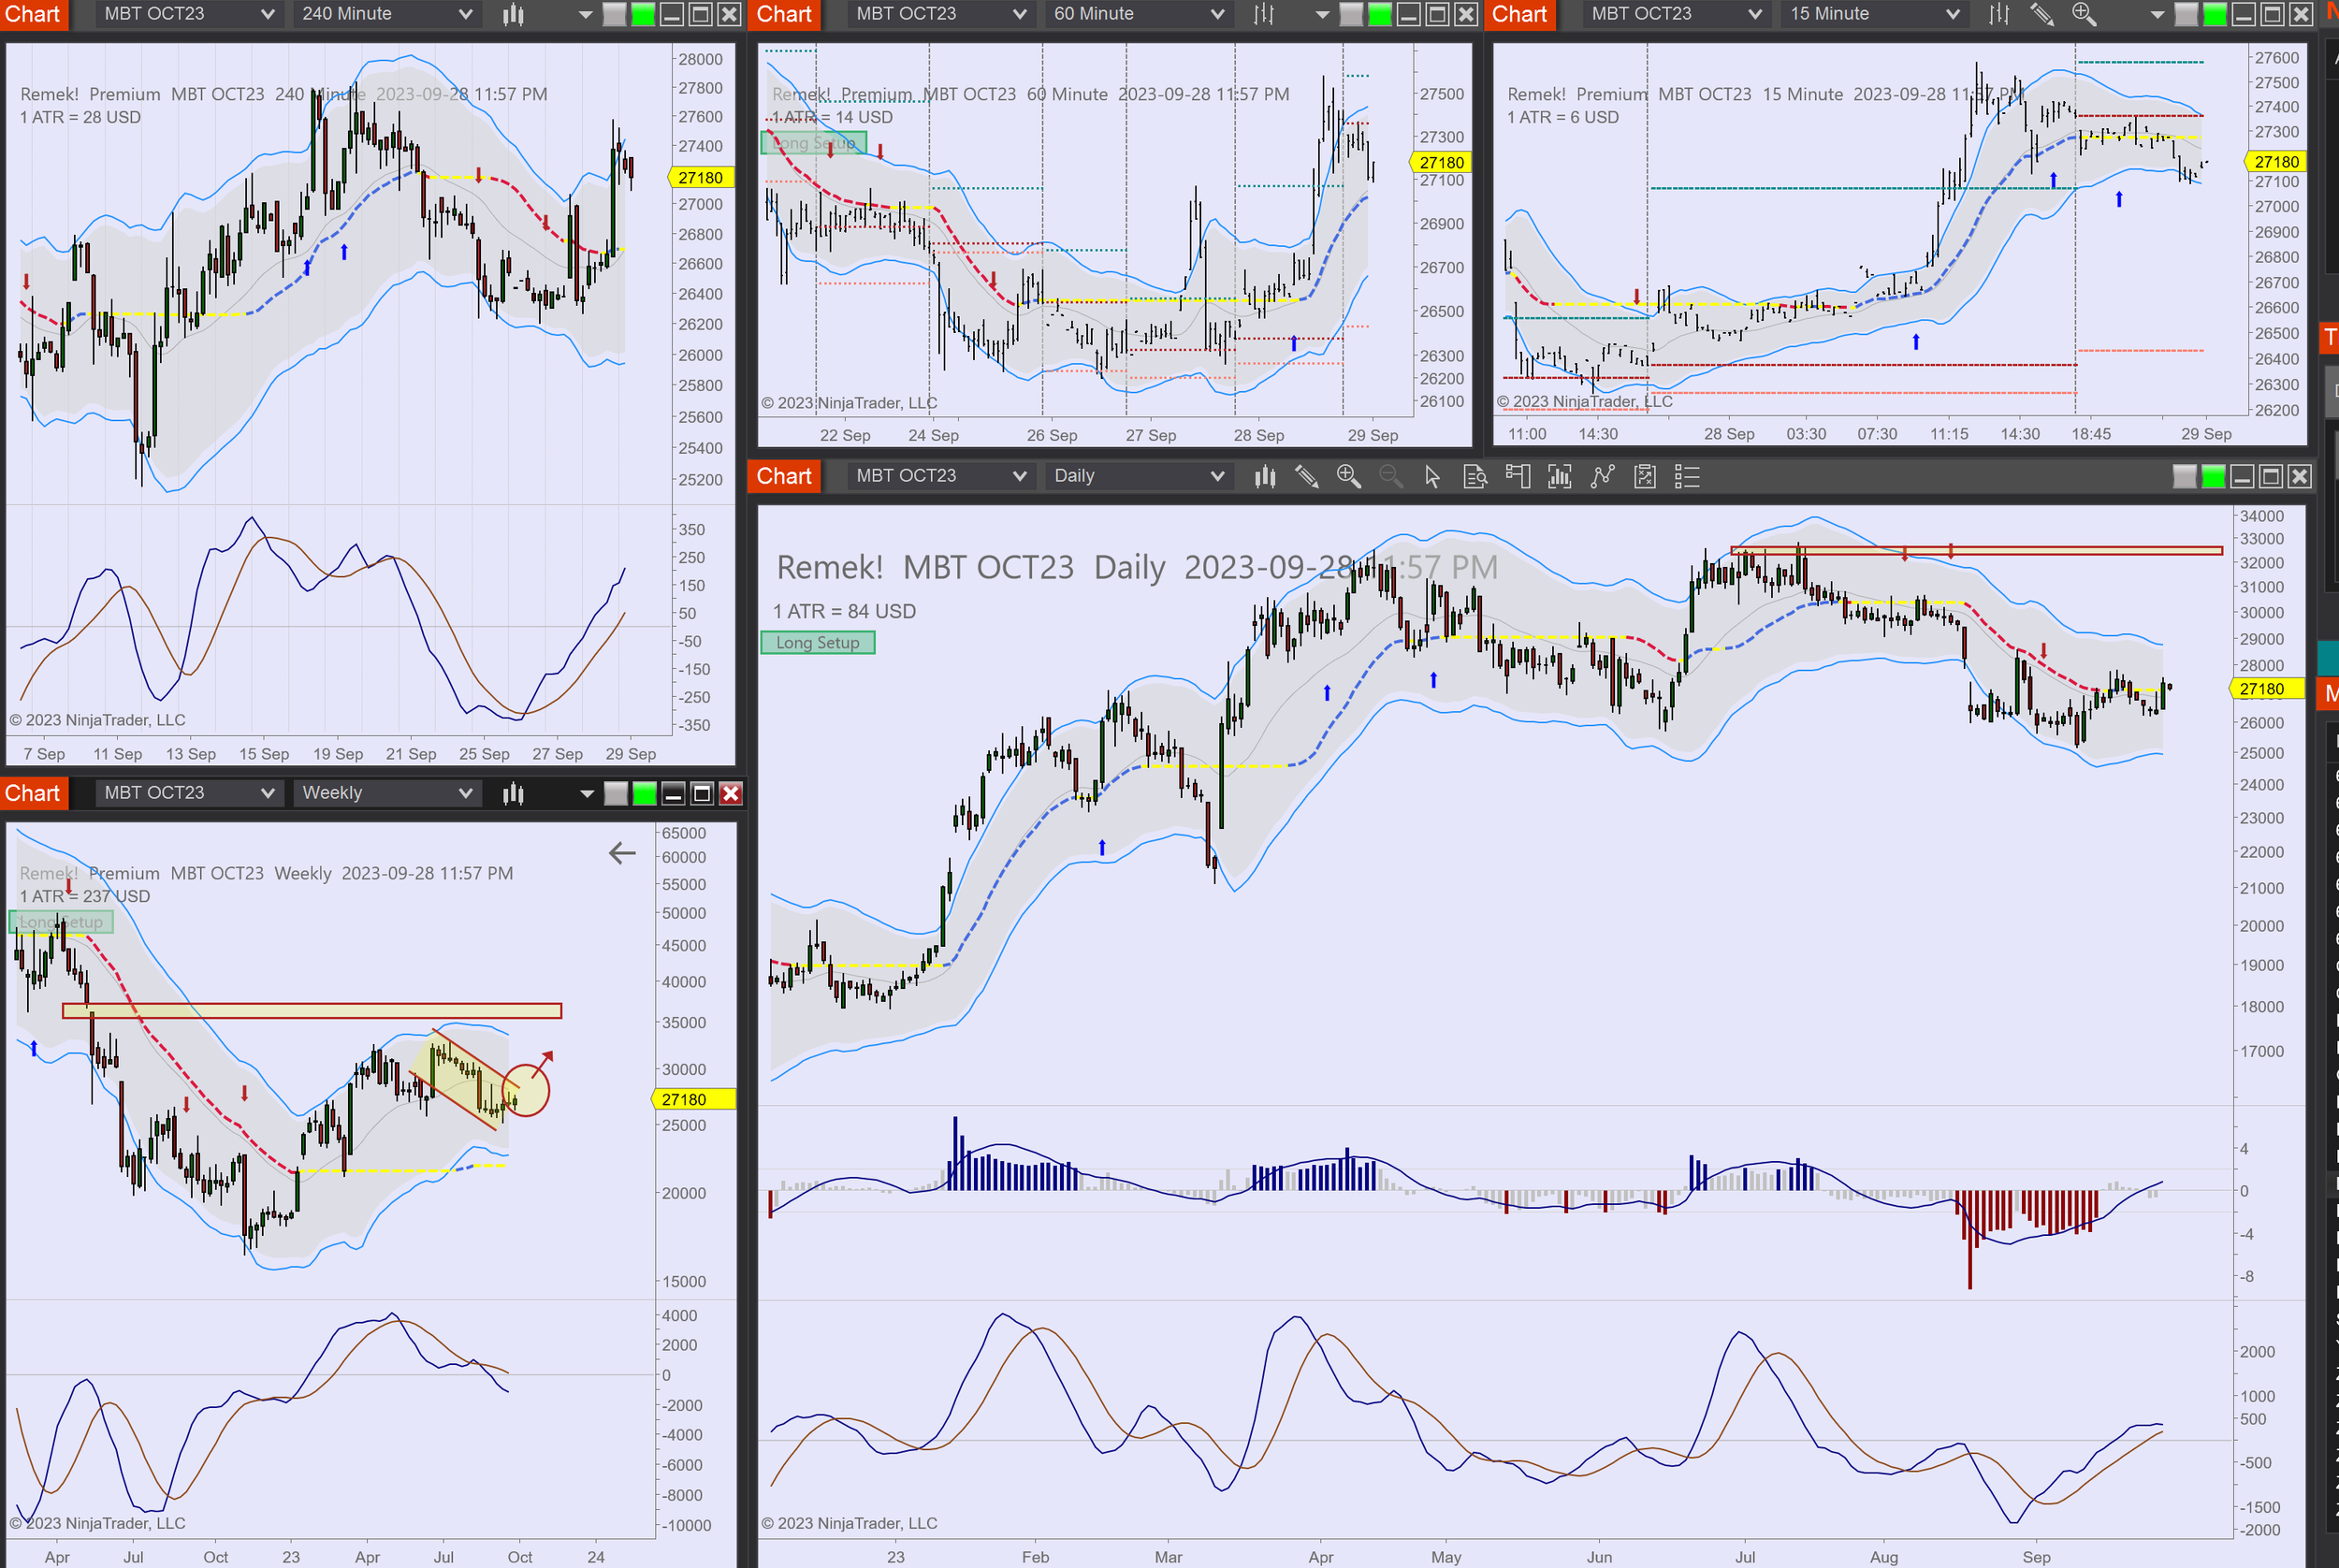The height and width of the screenshot is (1568, 2339).
Task: Click red circle annotation on Weekly chart
Action: 525,1091
